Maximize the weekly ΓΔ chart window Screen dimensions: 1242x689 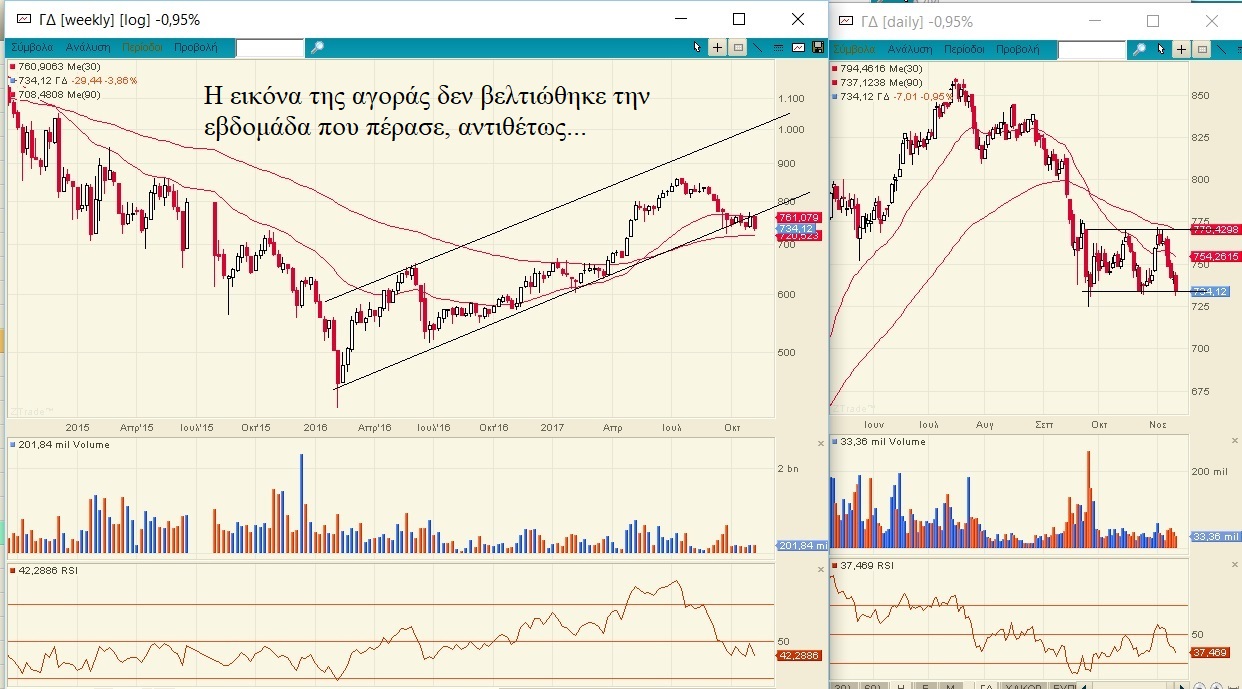click(739, 19)
